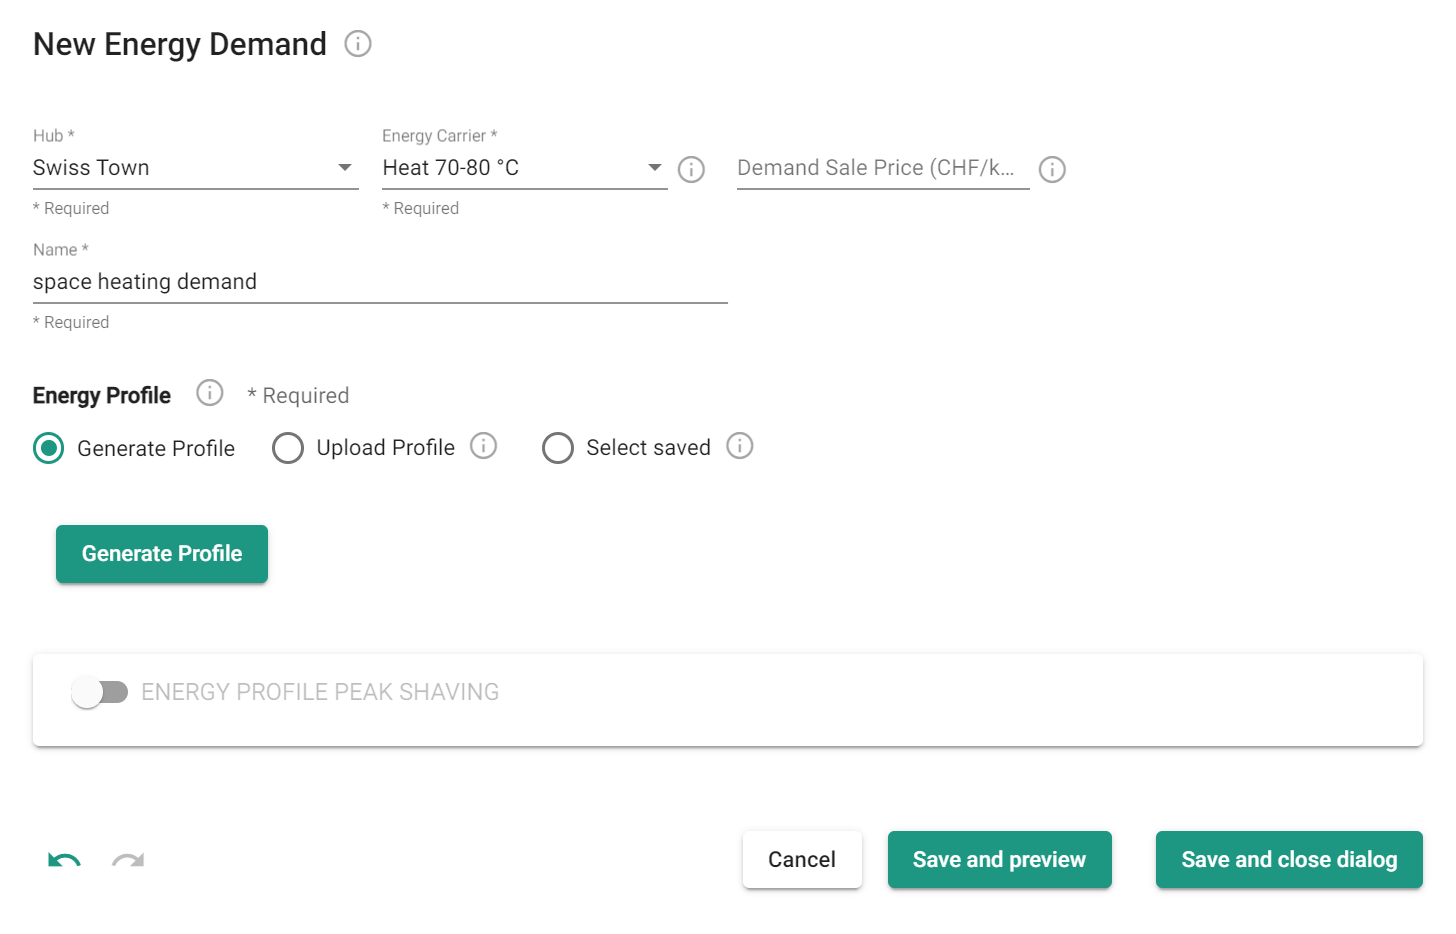Click info icon beside Demand Sale Price field
This screenshot has width=1456, height=934.
coord(1052,170)
